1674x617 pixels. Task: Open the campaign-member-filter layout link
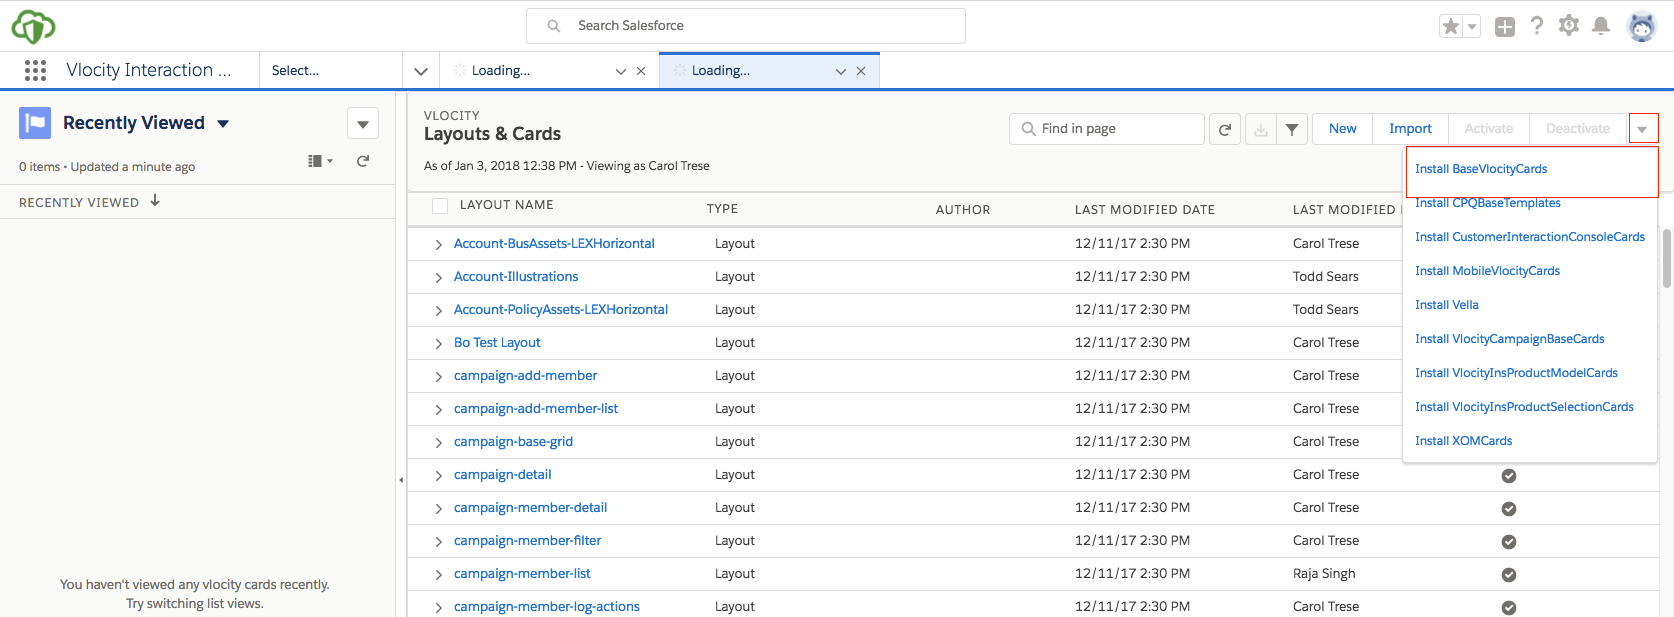(528, 541)
